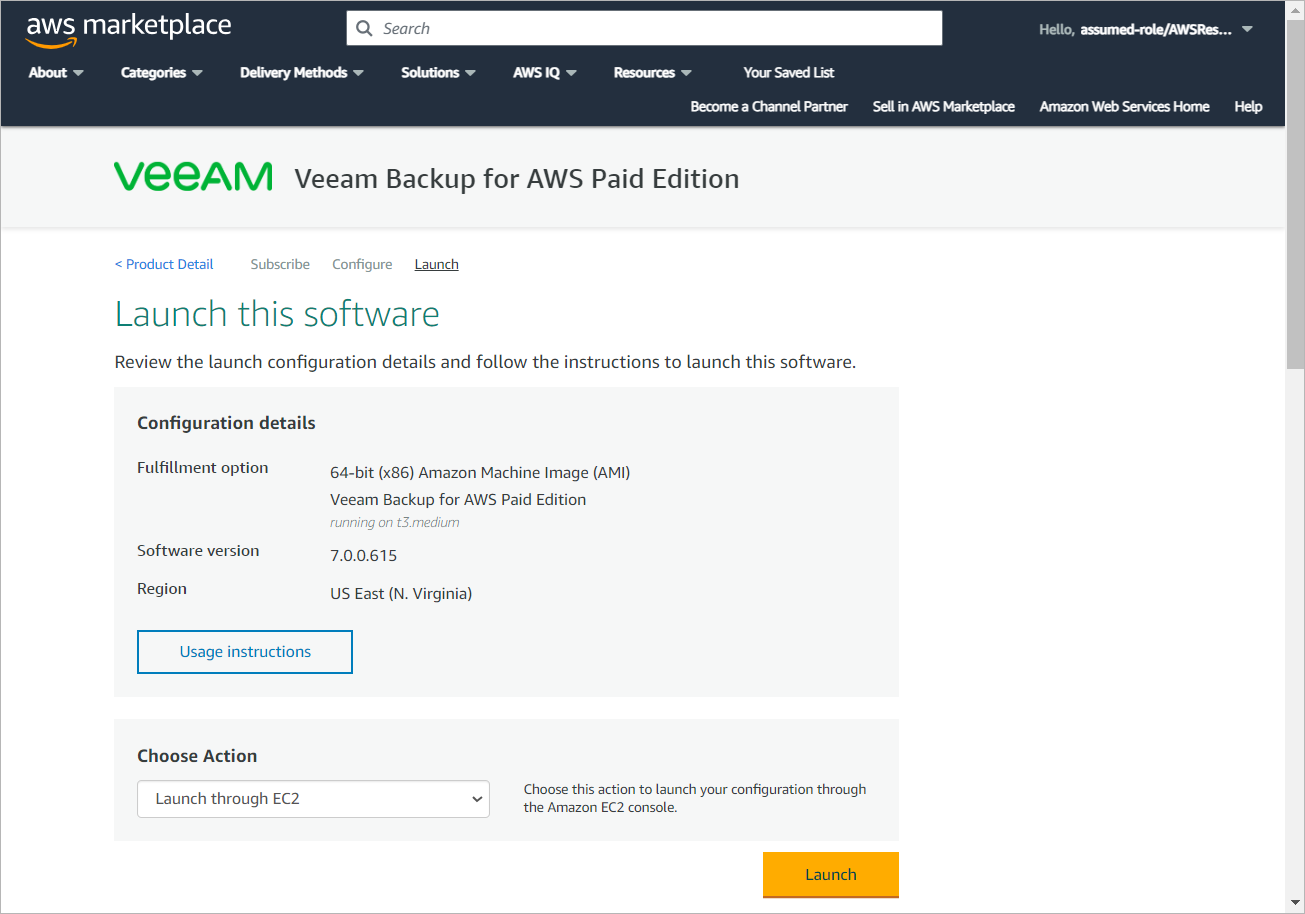Image resolution: width=1305 pixels, height=914 pixels.
Task: Click the region US East (N. Virginia)
Action: click(401, 594)
